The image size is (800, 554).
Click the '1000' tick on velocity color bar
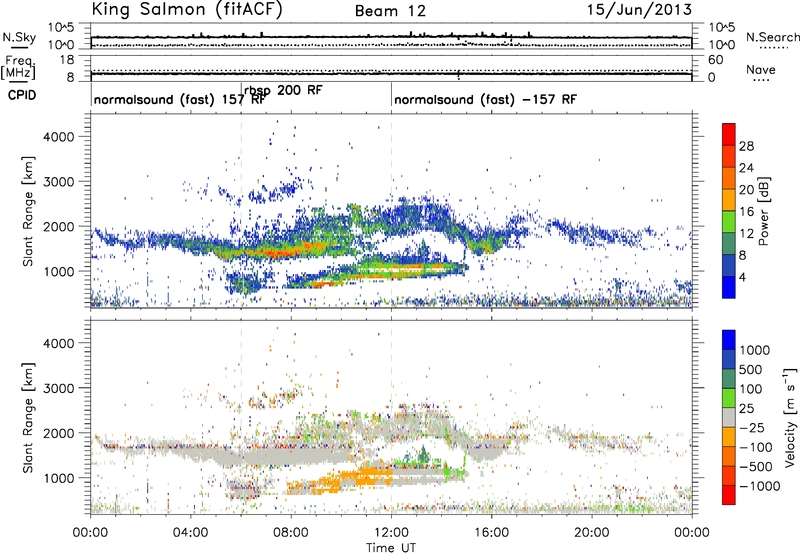[x=754, y=350]
